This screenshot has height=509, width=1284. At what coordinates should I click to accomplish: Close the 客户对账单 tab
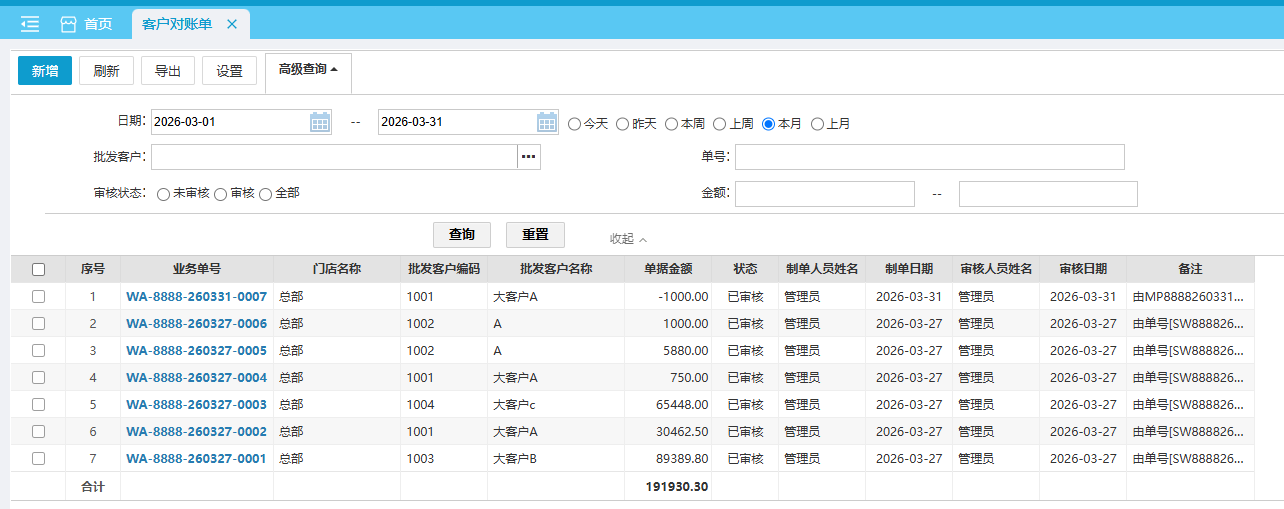pyautogui.click(x=232, y=24)
